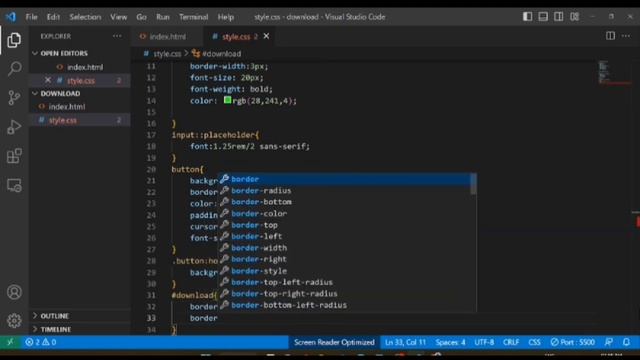Open the Selection menu

click(x=85, y=17)
